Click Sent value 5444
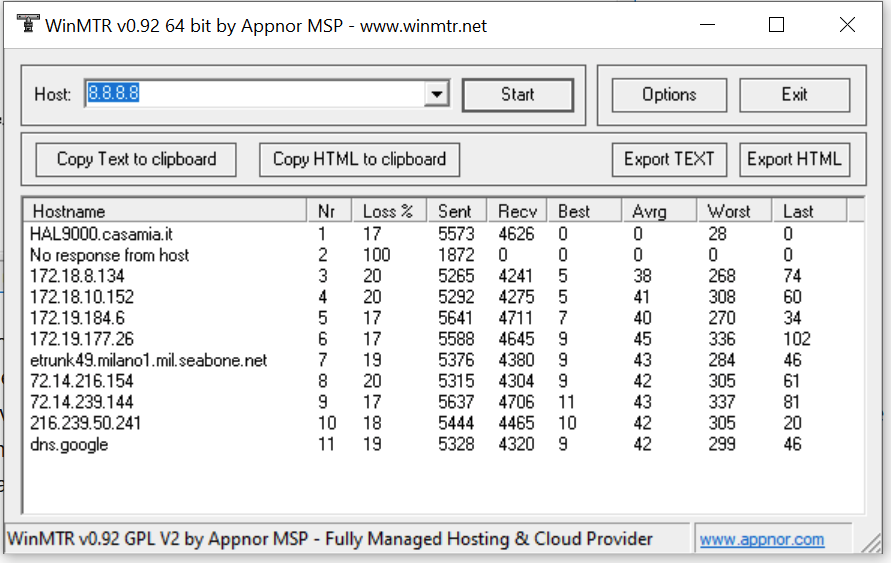 click(456, 423)
